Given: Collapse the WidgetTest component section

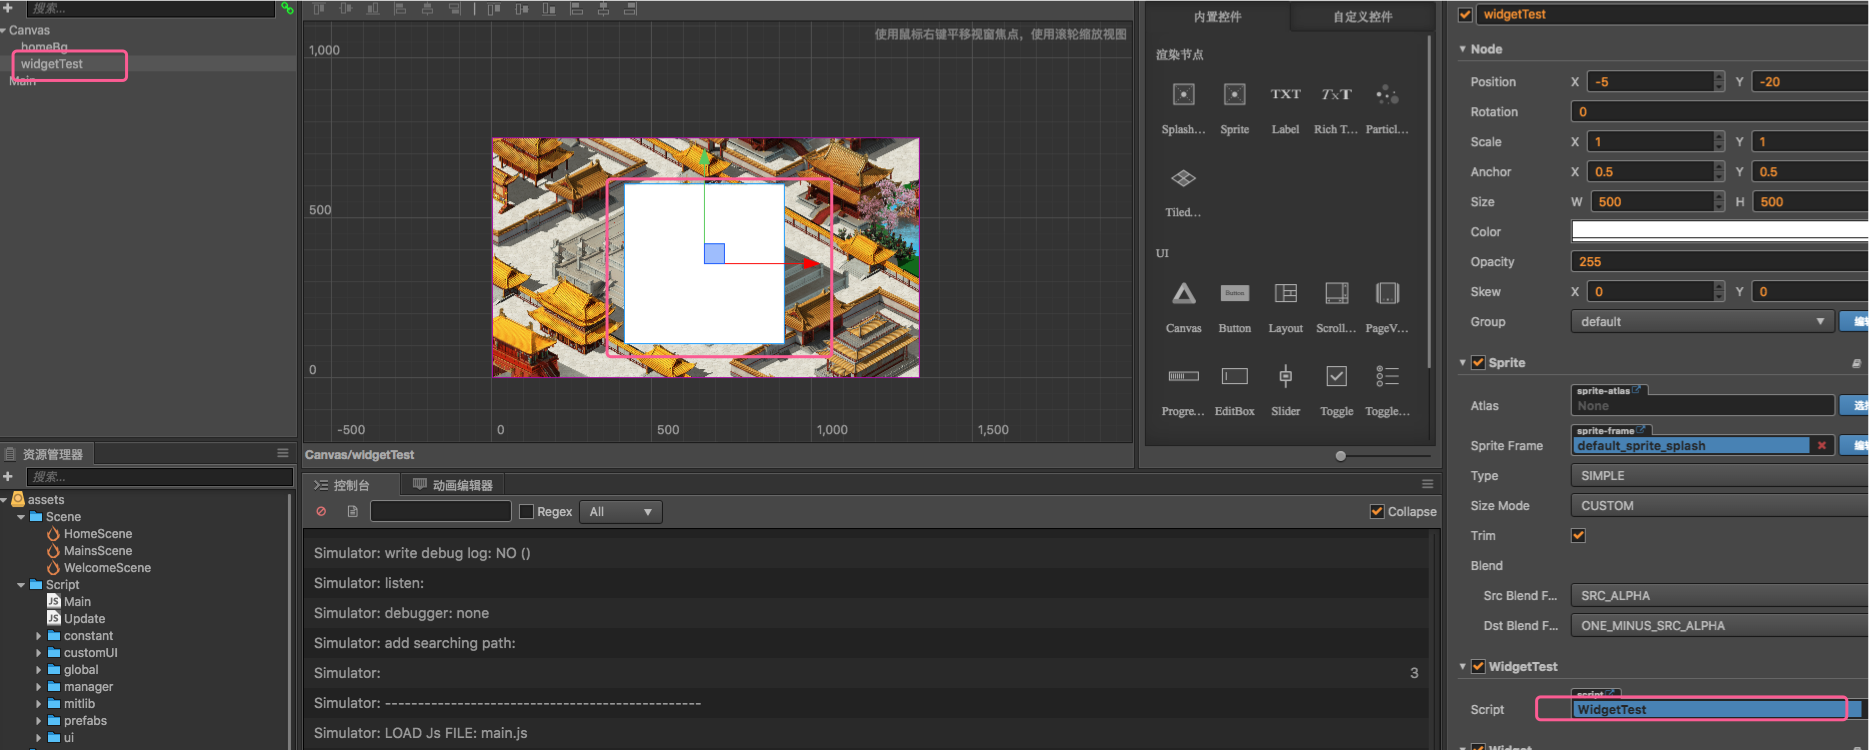Looking at the screenshot, I should (x=1462, y=666).
